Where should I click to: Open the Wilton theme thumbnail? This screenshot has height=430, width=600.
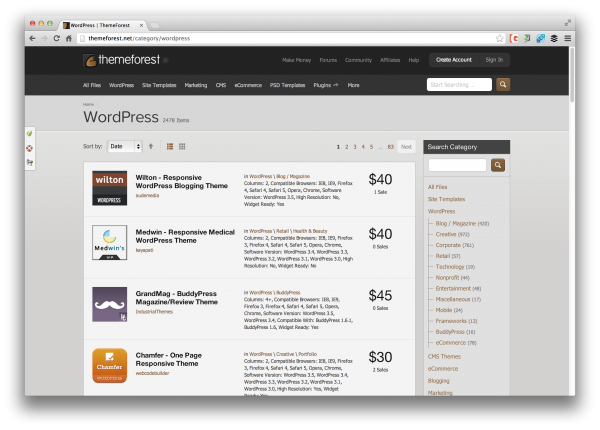[109, 188]
